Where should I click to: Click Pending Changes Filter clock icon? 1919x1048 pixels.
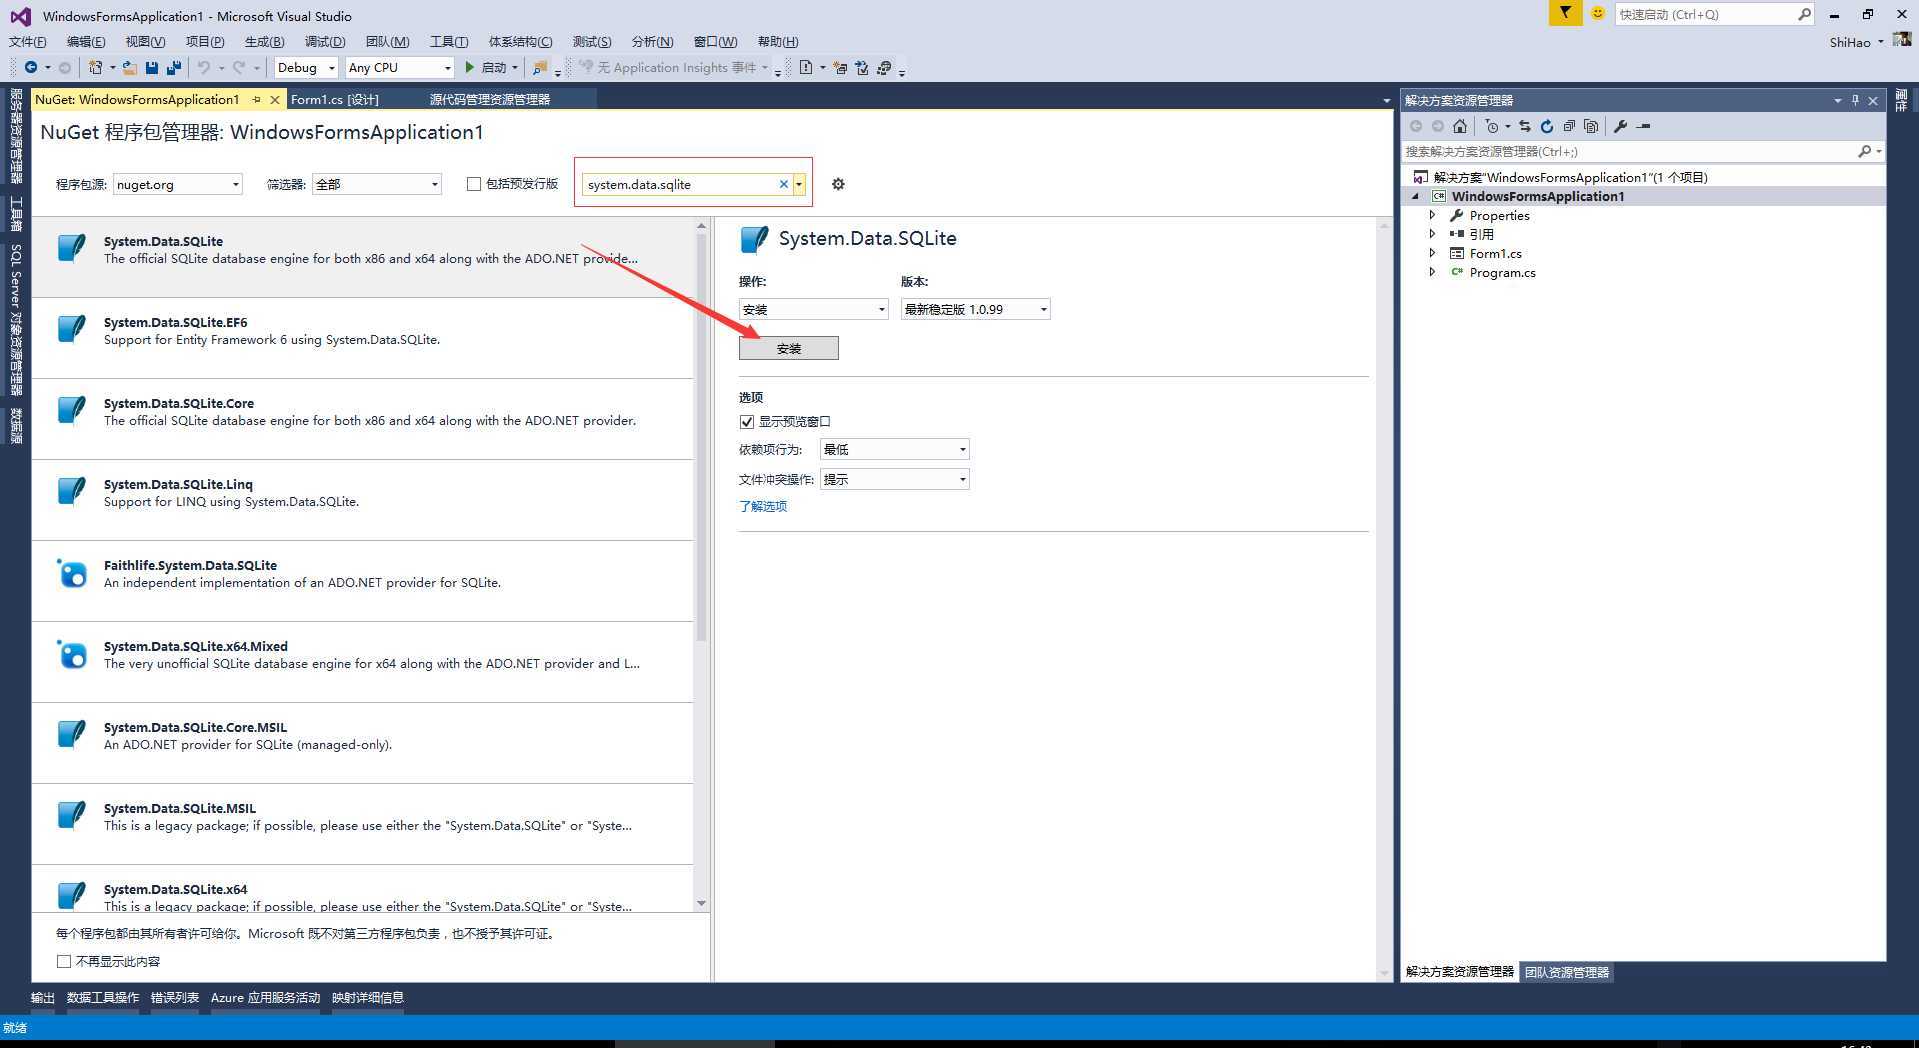pos(1492,126)
